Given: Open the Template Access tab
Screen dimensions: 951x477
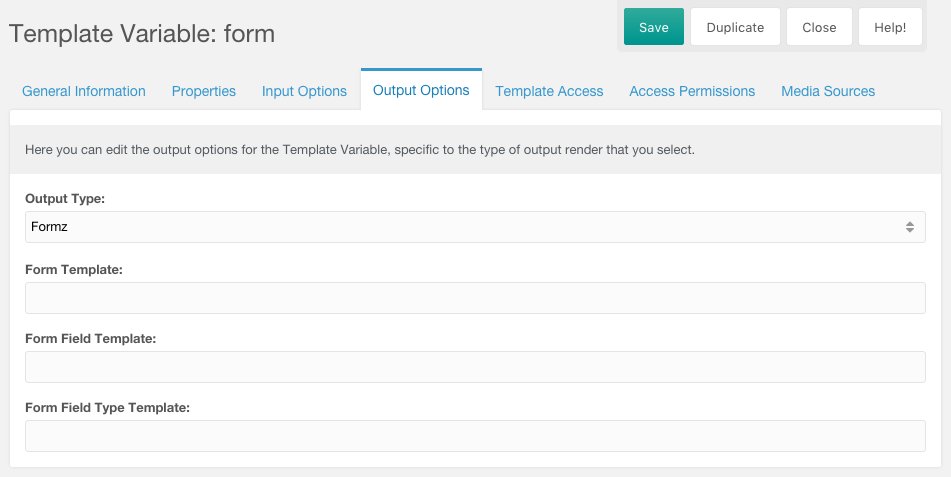Looking at the screenshot, I should point(549,91).
